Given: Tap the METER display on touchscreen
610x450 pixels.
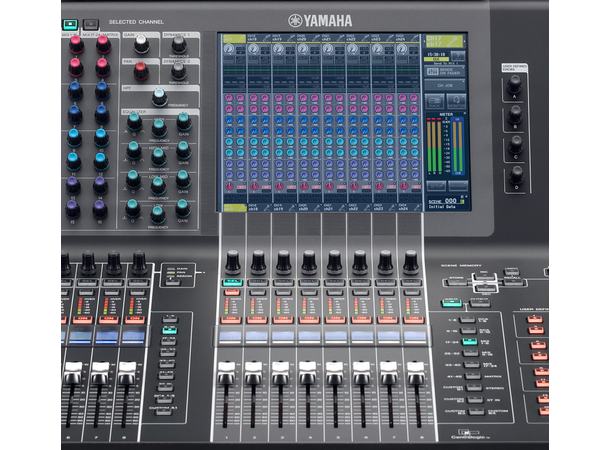Looking at the screenshot, I should tap(446, 144).
